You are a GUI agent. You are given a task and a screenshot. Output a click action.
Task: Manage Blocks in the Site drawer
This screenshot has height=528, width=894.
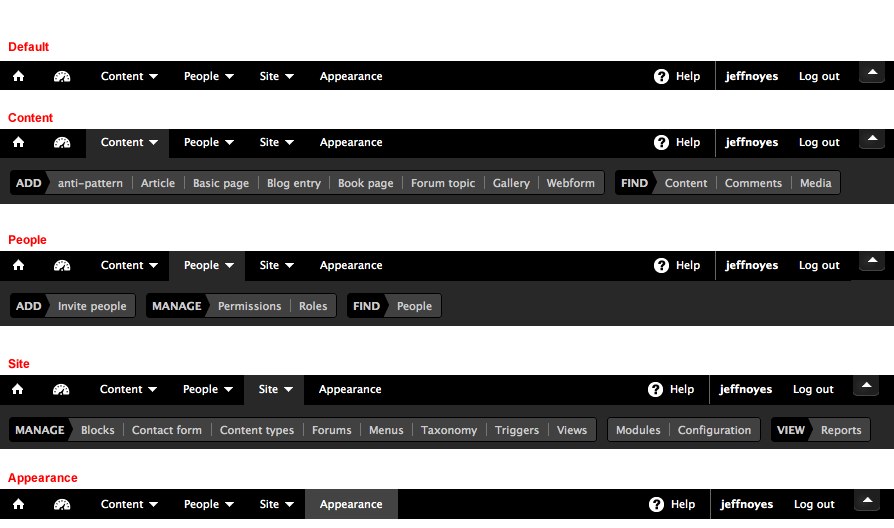click(97, 430)
